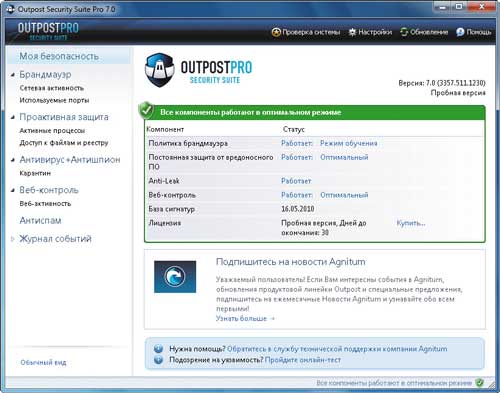Open 'Используемые порты' sidebar item
Image resolution: width=500 pixels, height=393 pixels.
point(54,100)
